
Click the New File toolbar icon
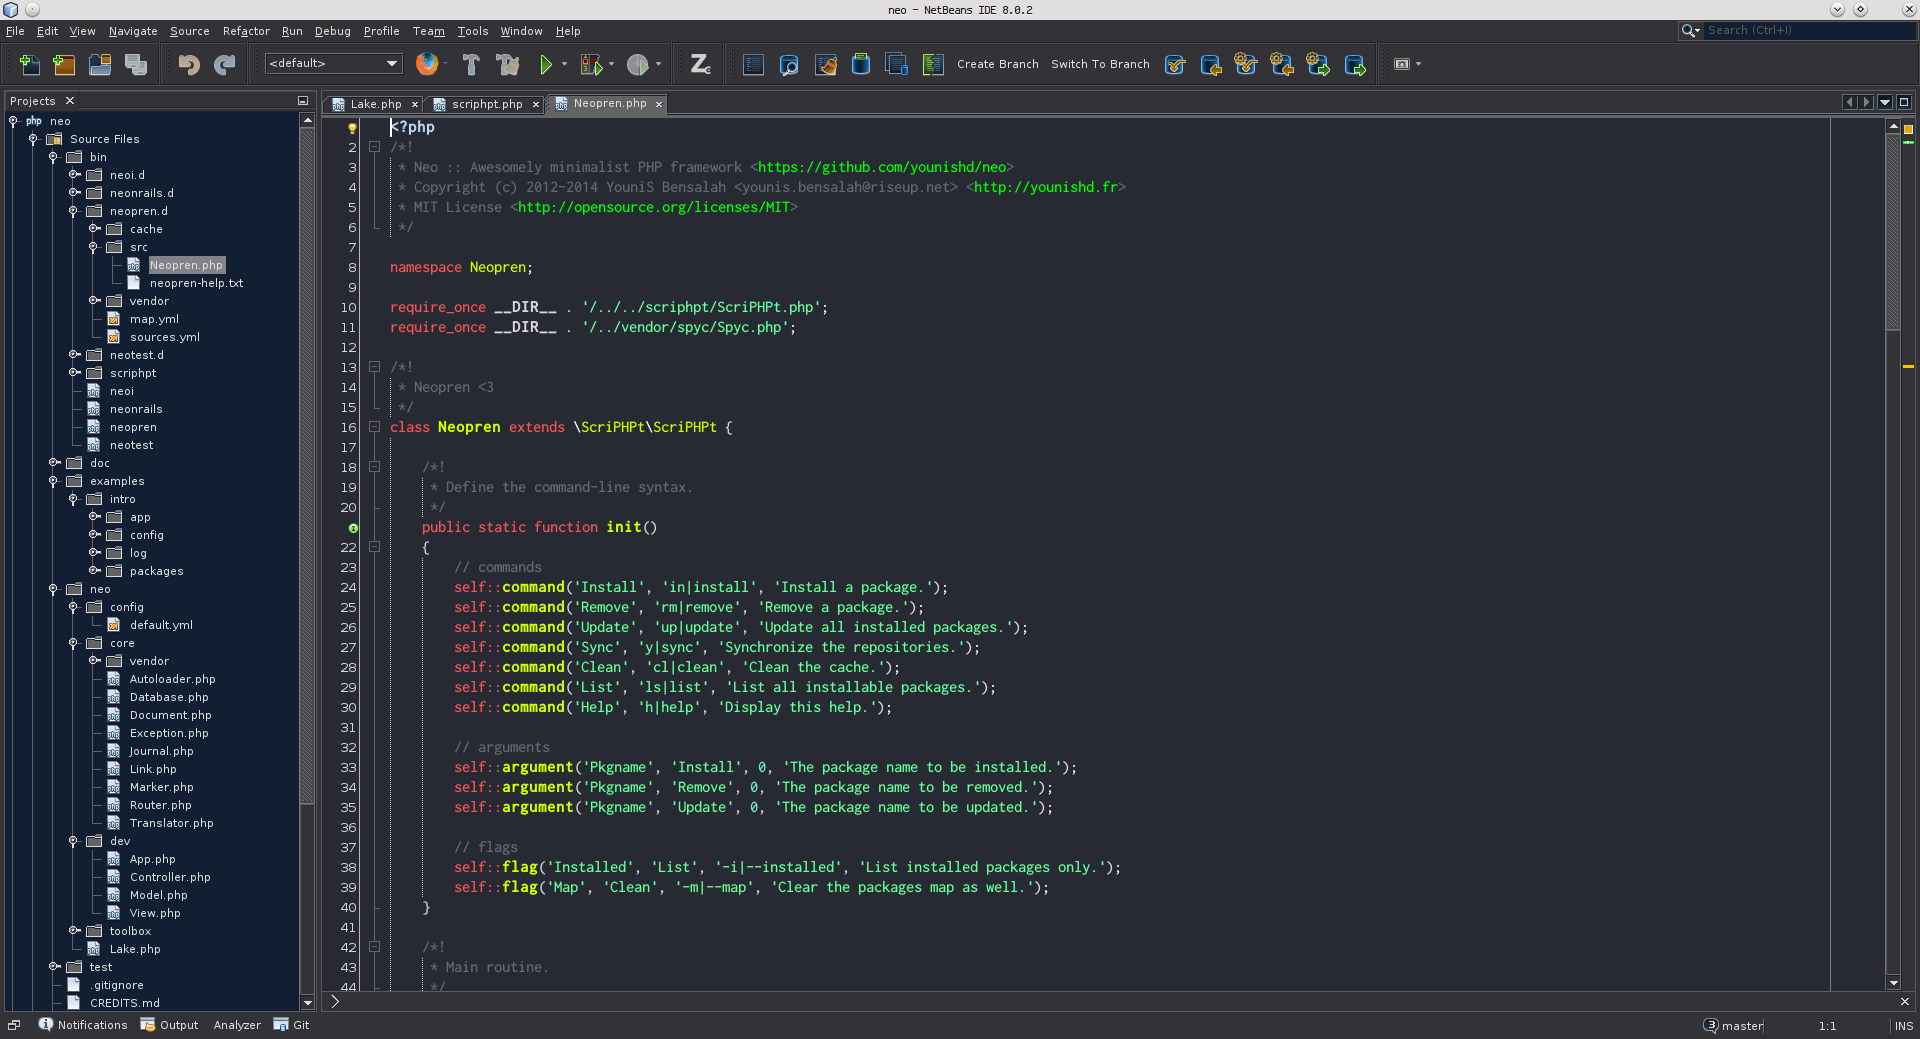tap(30, 64)
